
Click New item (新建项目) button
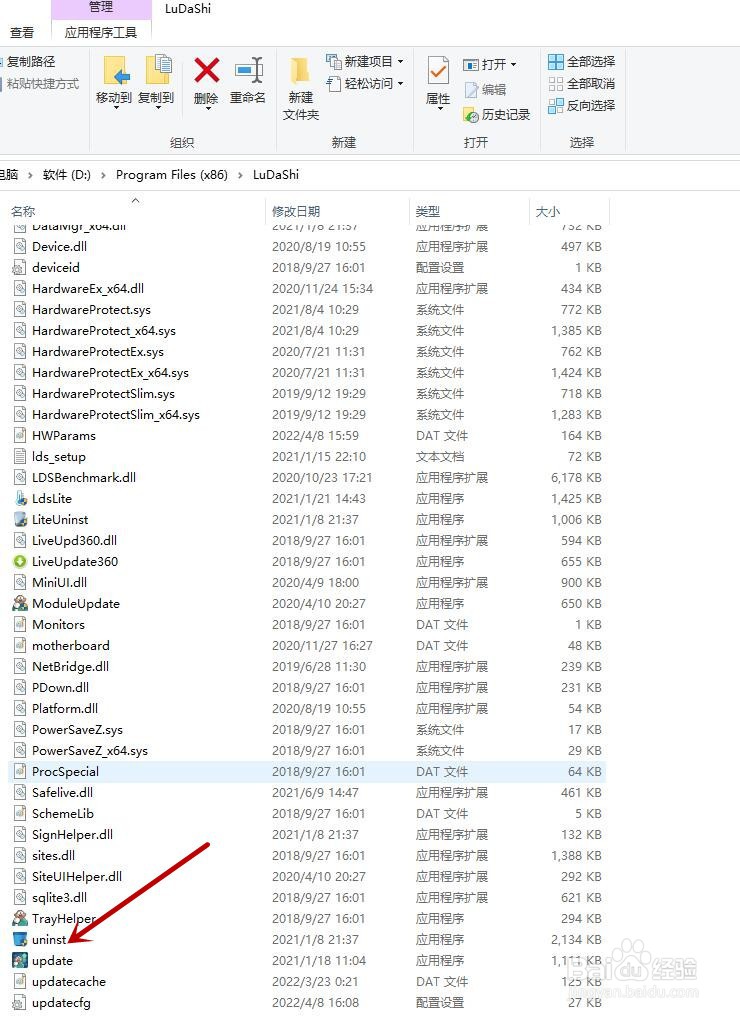point(365,62)
